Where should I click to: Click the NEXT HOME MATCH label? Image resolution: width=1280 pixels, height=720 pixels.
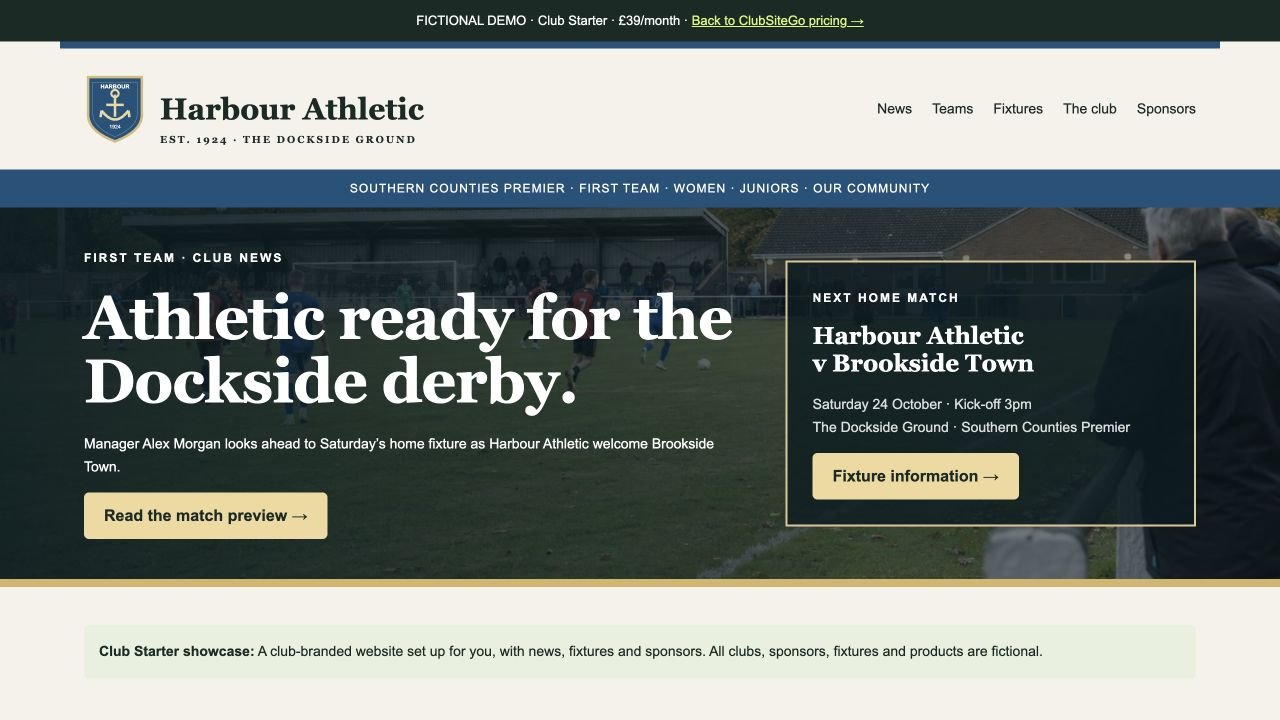885,298
